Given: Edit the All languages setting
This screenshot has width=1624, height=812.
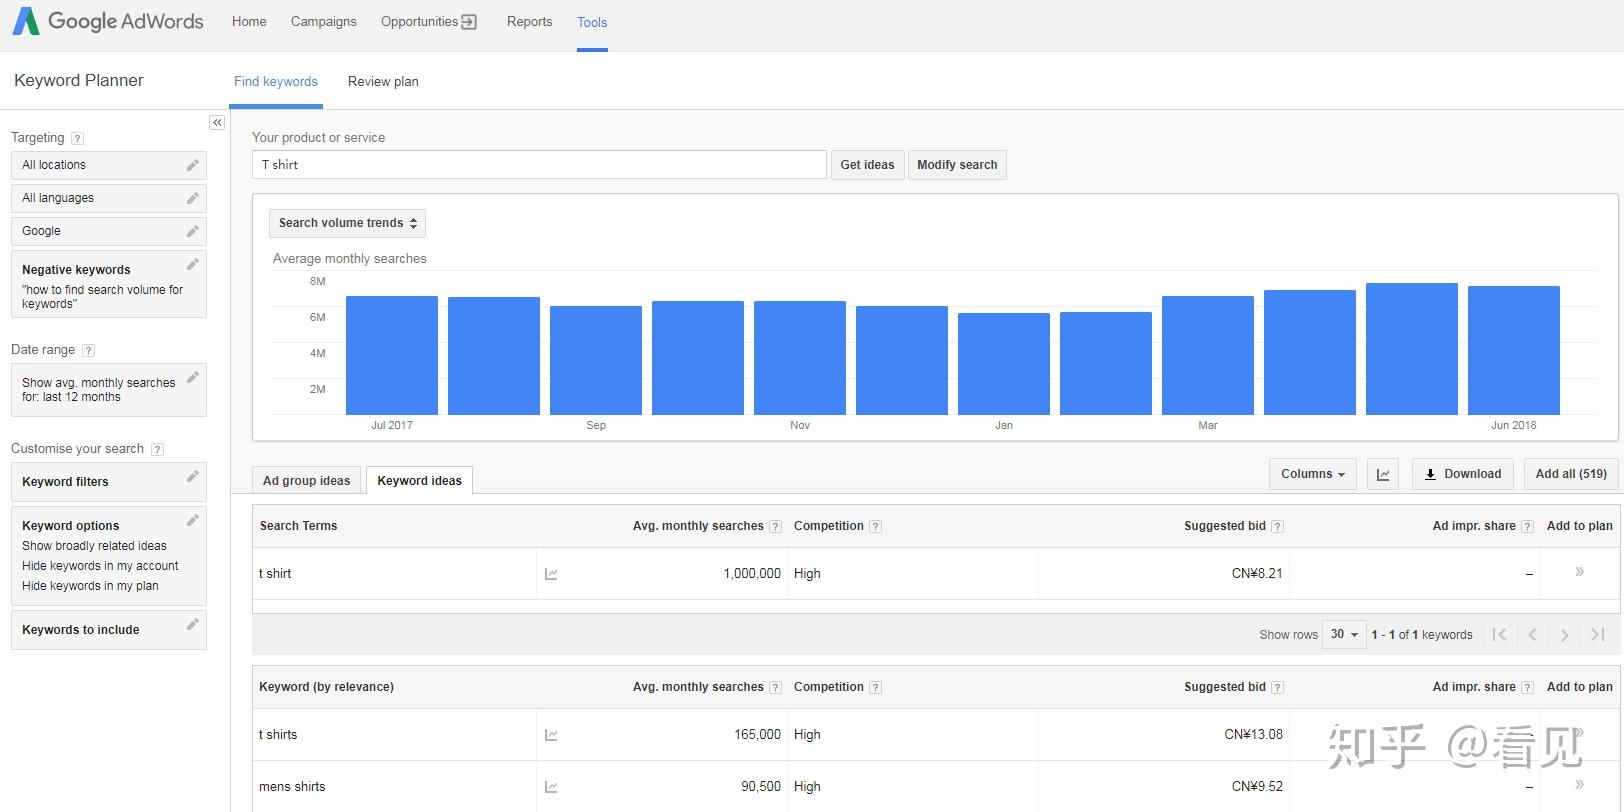Looking at the screenshot, I should (193, 198).
